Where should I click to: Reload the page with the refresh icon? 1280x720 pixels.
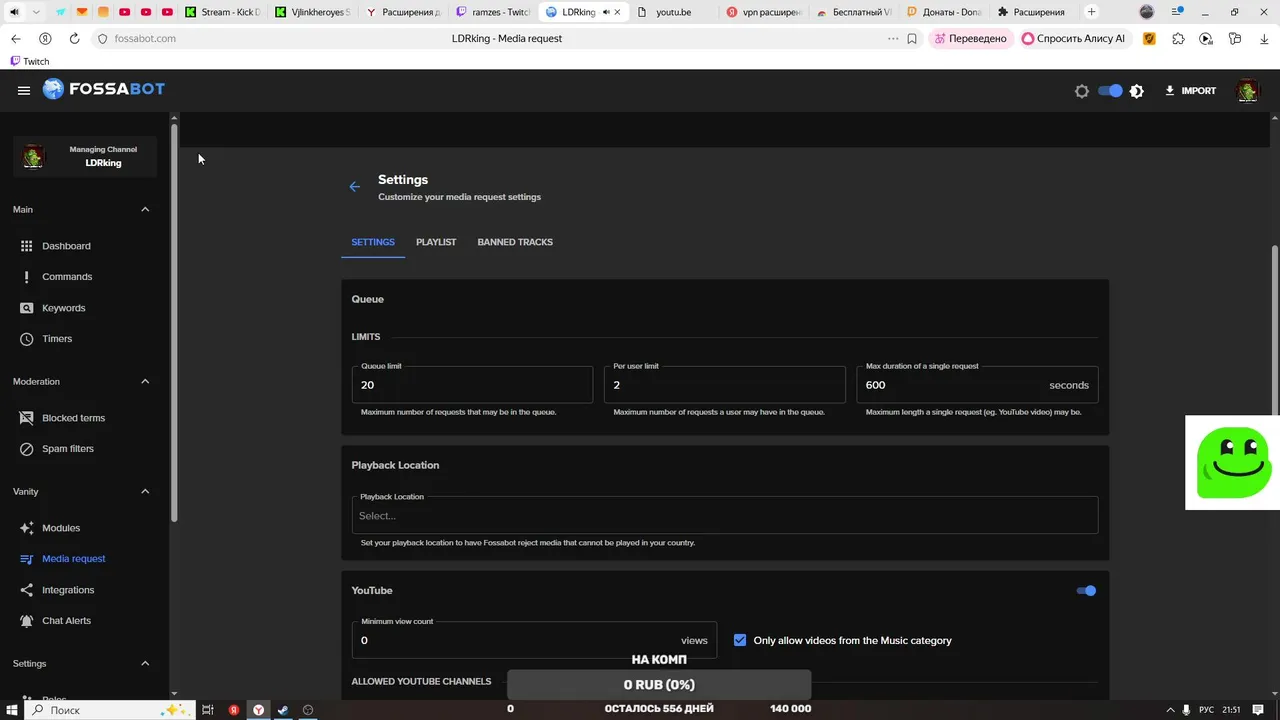[x=74, y=39]
